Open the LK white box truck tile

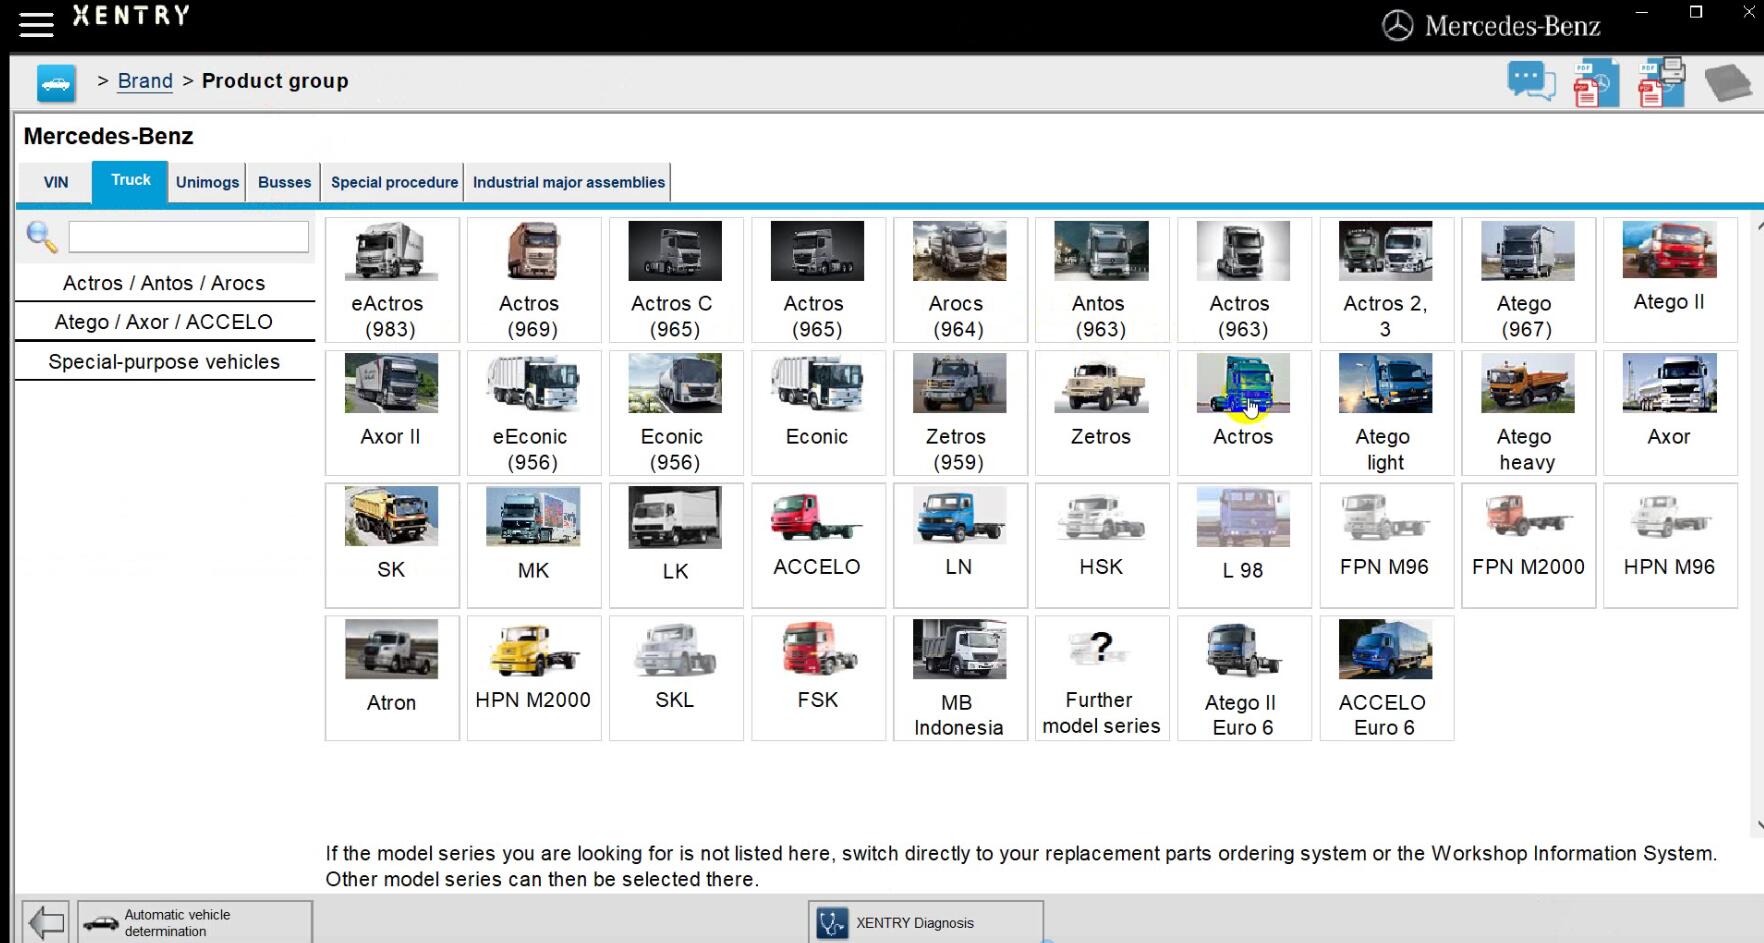point(676,546)
